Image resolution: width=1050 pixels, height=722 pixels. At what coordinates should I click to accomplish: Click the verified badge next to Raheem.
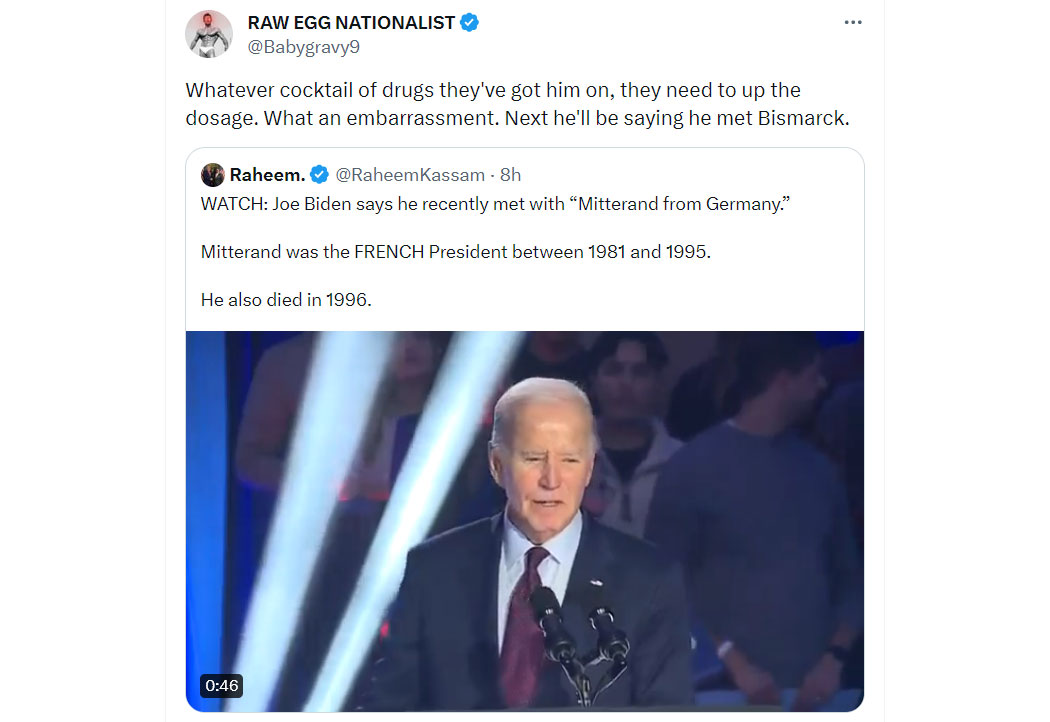(319, 175)
